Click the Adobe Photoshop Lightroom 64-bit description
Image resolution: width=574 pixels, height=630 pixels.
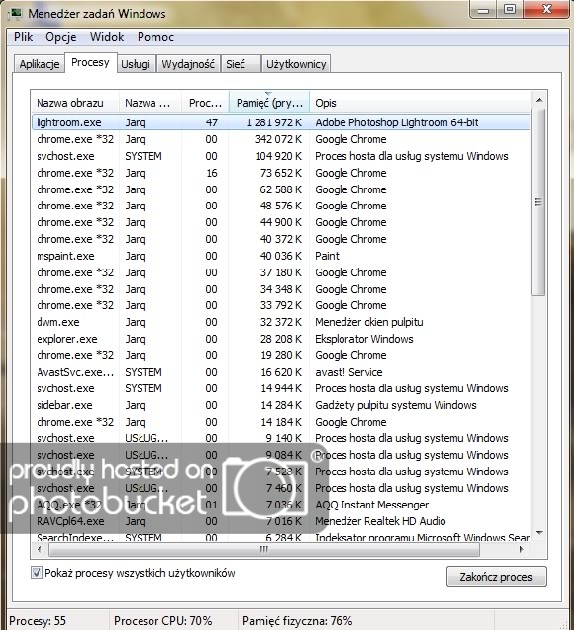click(x=396, y=122)
